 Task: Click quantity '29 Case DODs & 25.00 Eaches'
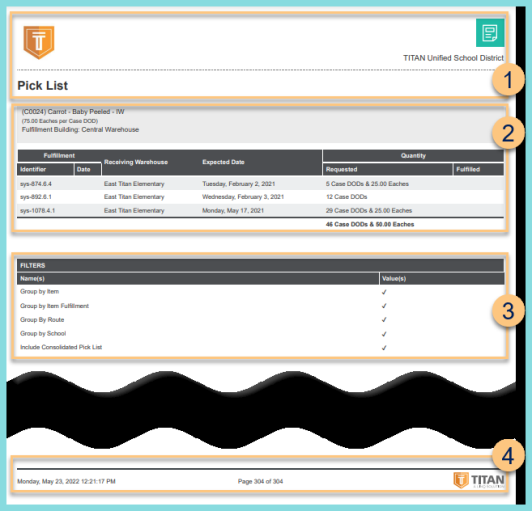tap(369, 211)
